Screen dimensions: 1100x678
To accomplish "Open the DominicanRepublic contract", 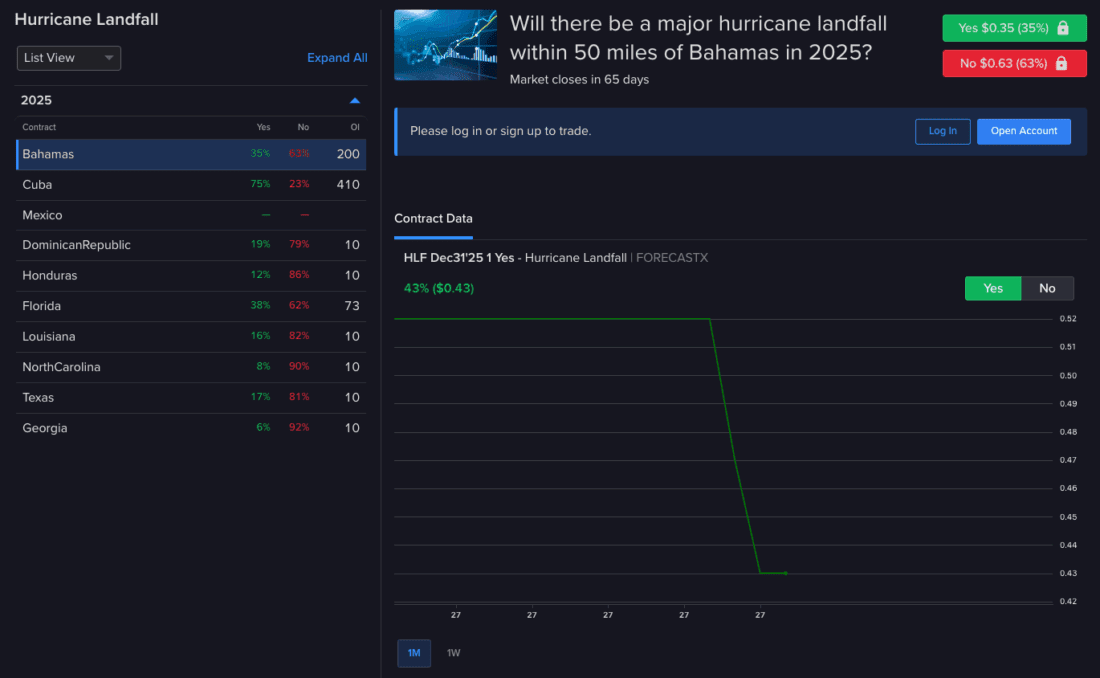I will pyautogui.click(x=191, y=245).
